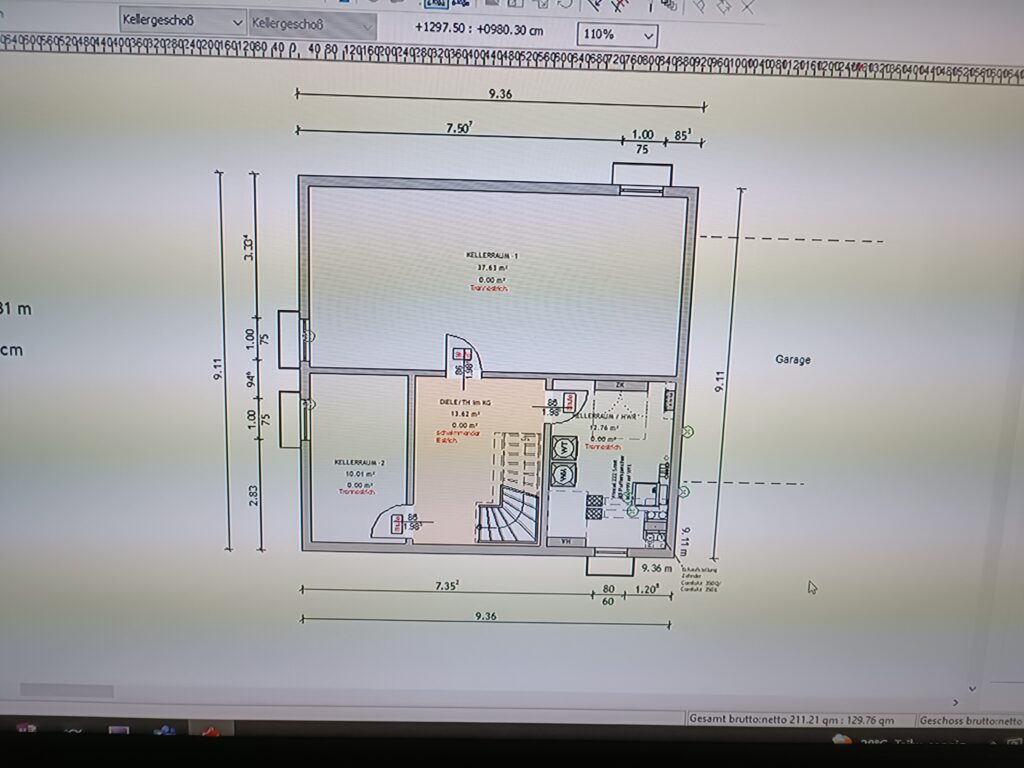The height and width of the screenshot is (768, 1024).
Task: Select the WA washing machine symbol
Action: pos(565,474)
